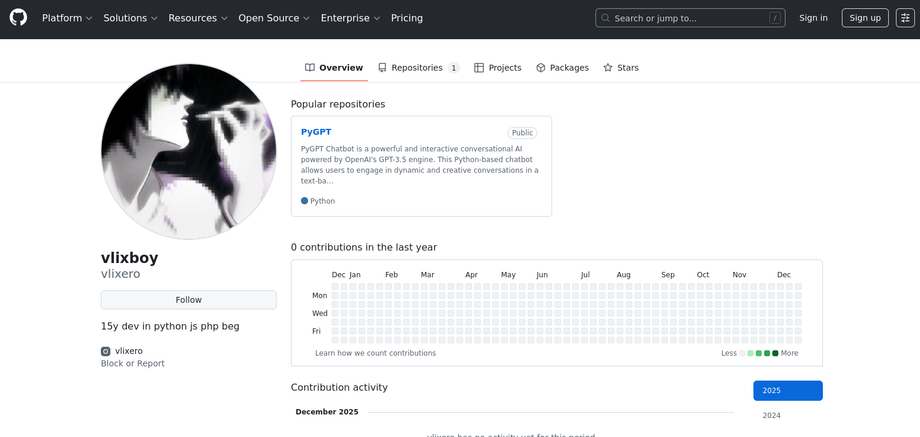Viewport: 920px width, 437px height.
Task: Open the Sign in page
Action: 813,18
